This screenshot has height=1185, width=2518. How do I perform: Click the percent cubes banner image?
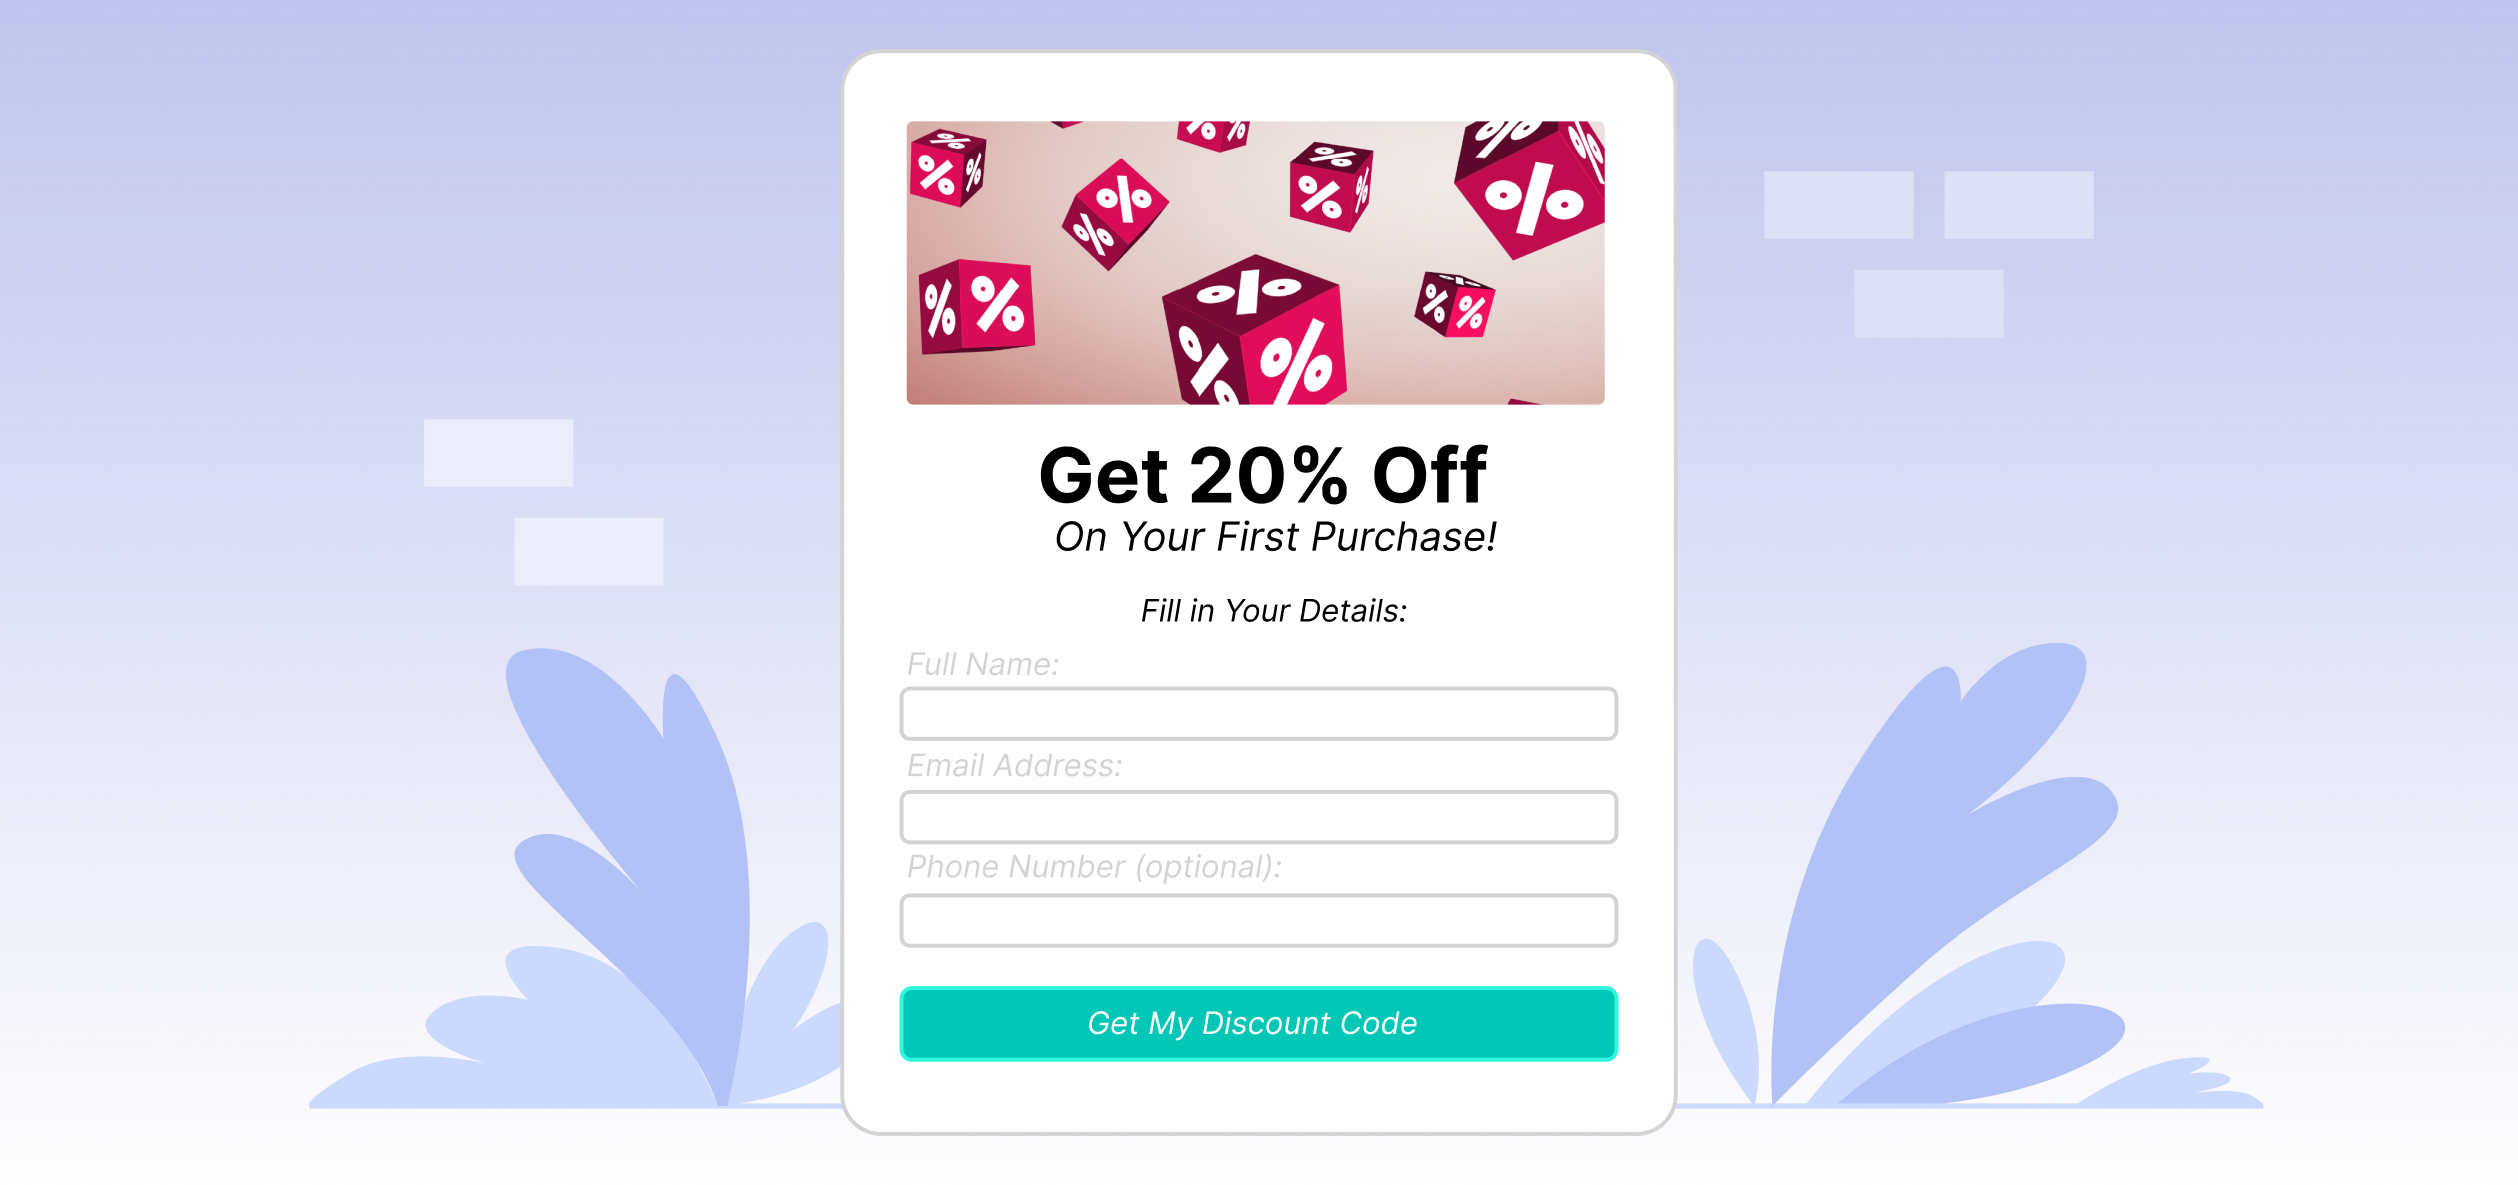pos(1255,263)
